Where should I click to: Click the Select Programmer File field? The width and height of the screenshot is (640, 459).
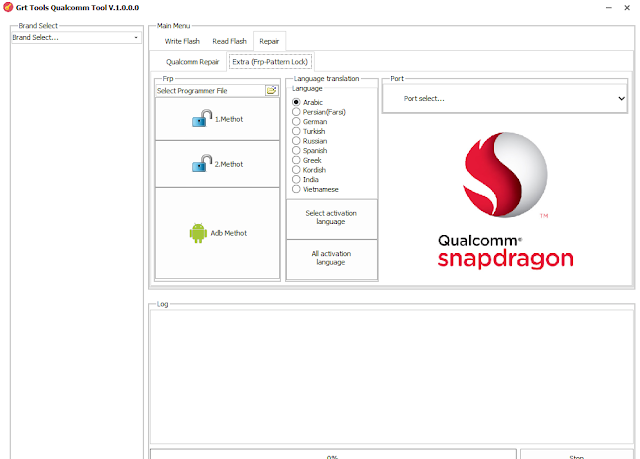(x=210, y=91)
